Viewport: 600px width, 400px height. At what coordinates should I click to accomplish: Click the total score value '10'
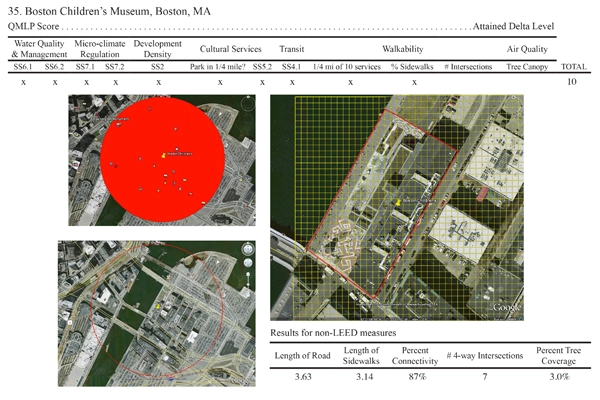point(572,82)
